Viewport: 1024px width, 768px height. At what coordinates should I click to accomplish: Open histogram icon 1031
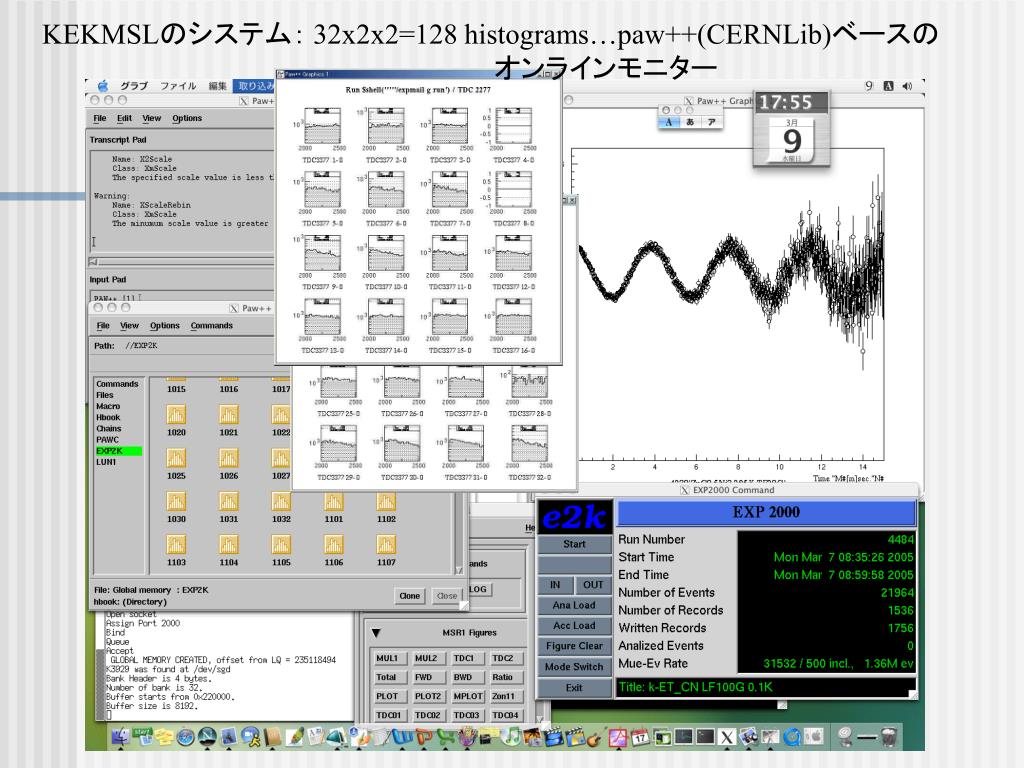(229, 502)
